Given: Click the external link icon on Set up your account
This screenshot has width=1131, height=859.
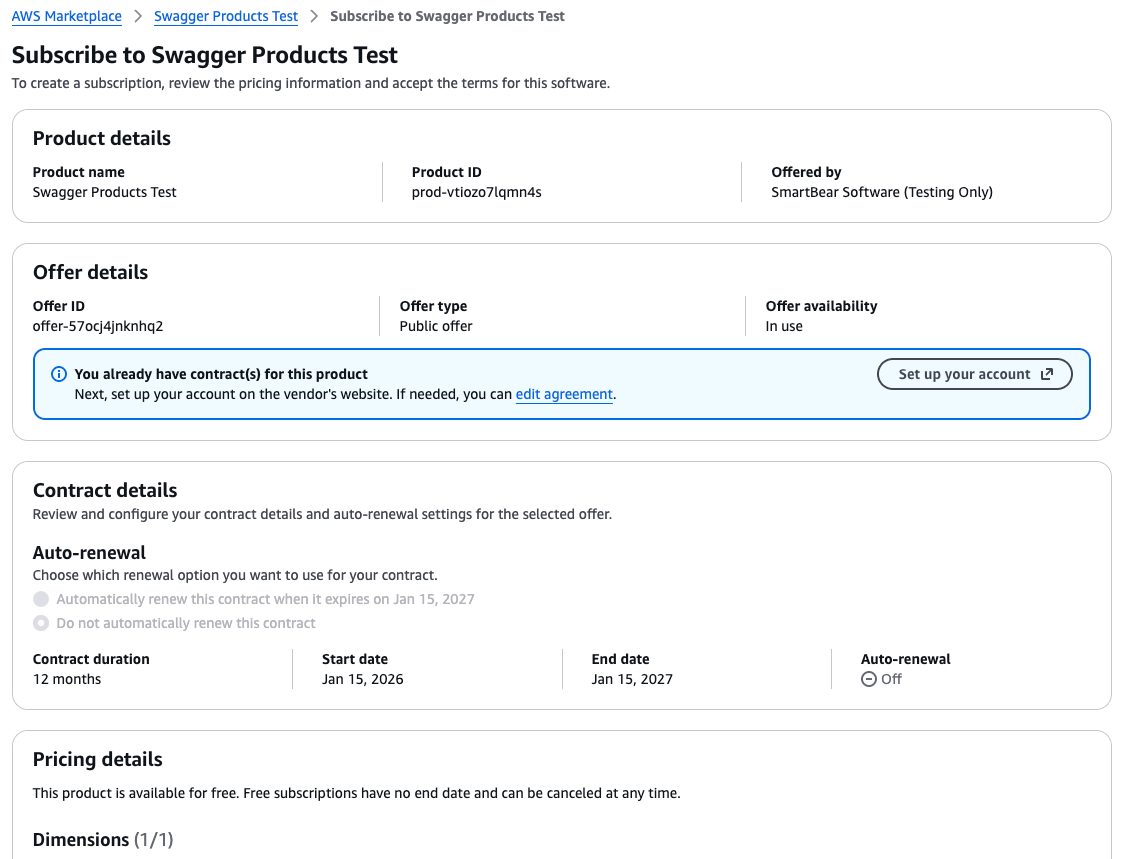Looking at the screenshot, I should point(1047,374).
